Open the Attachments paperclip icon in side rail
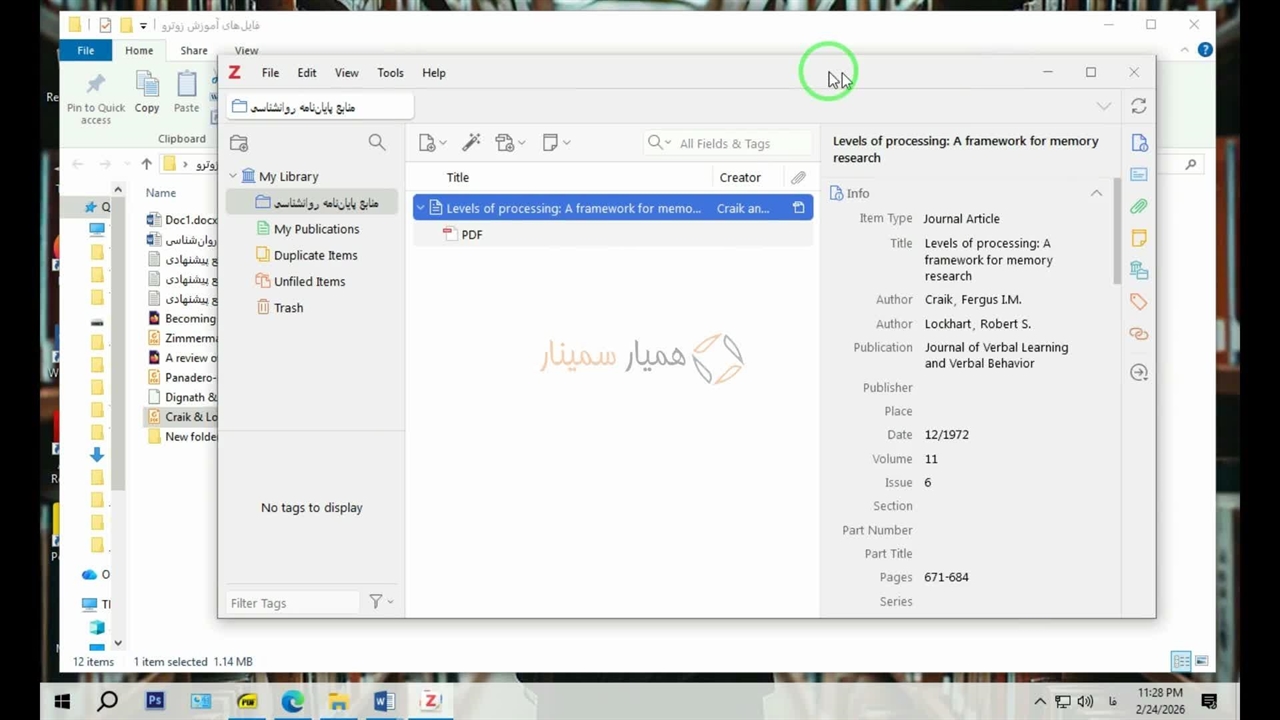 click(1138, 206)
